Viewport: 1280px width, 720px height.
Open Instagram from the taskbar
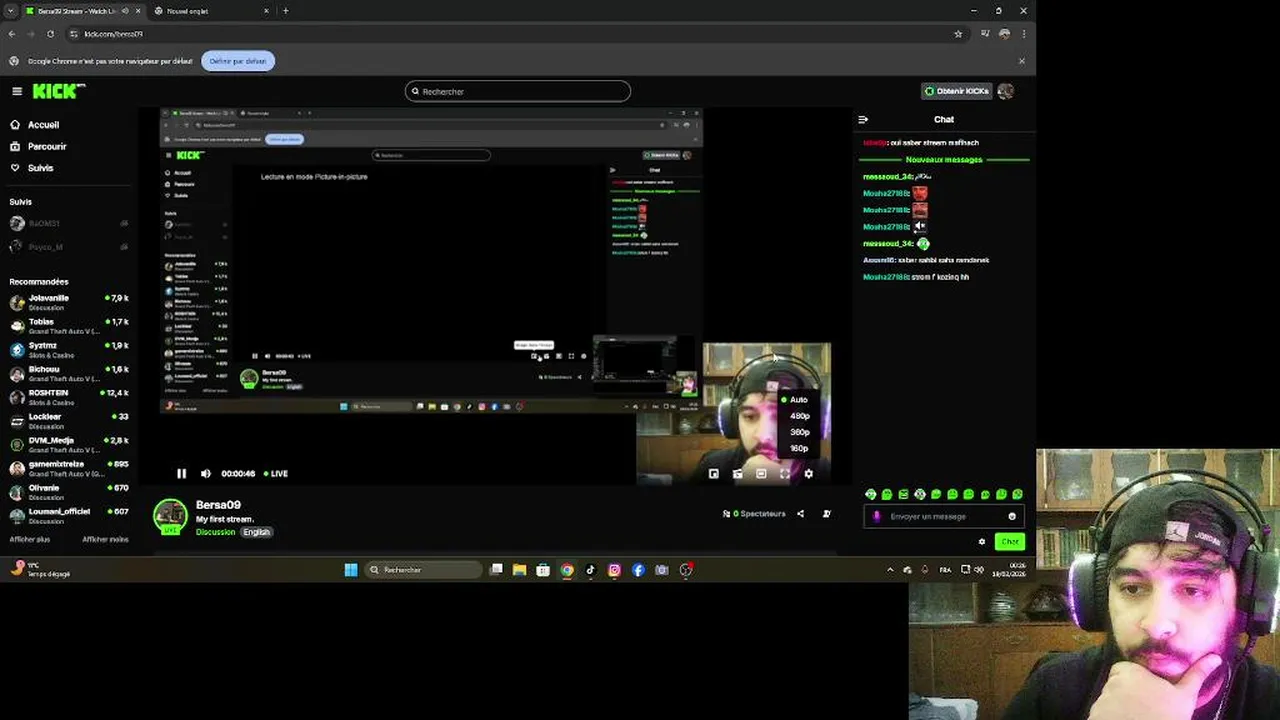[x=614, y=570]
